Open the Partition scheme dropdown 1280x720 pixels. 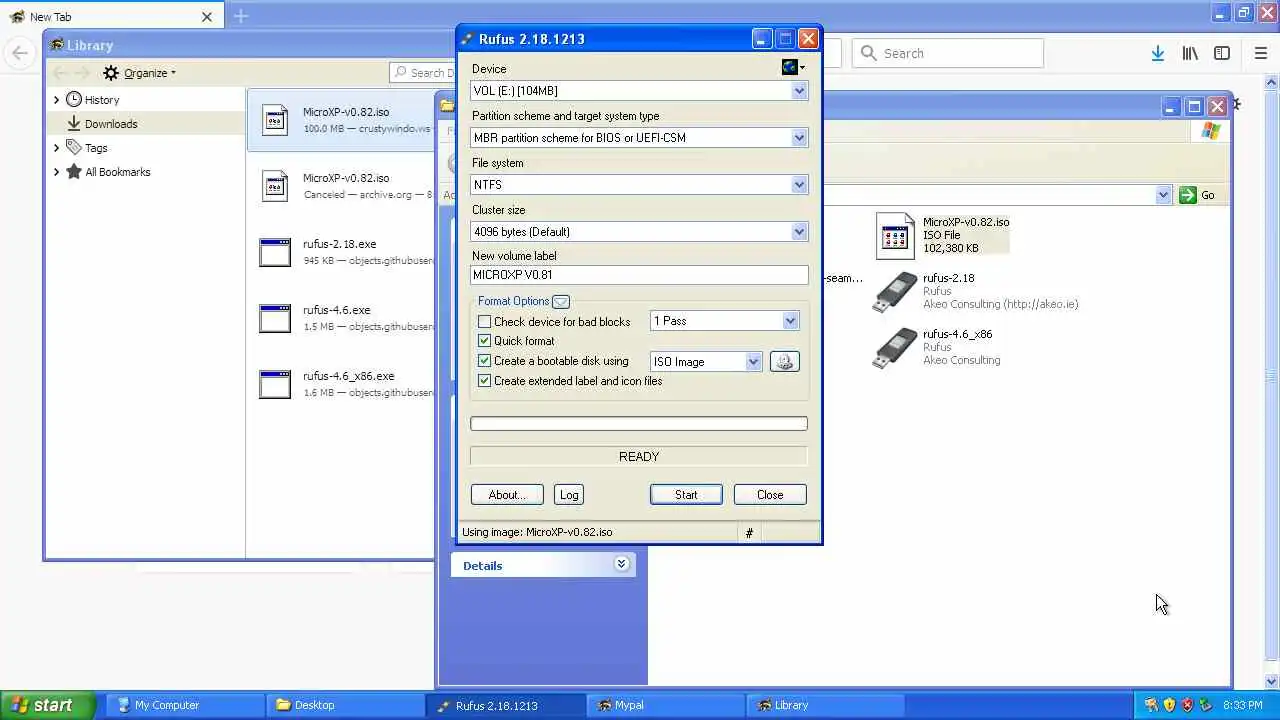[639, 138]
